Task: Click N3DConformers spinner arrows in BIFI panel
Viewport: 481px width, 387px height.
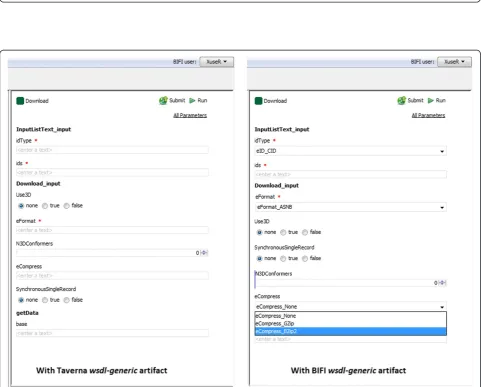Action: 442,283
